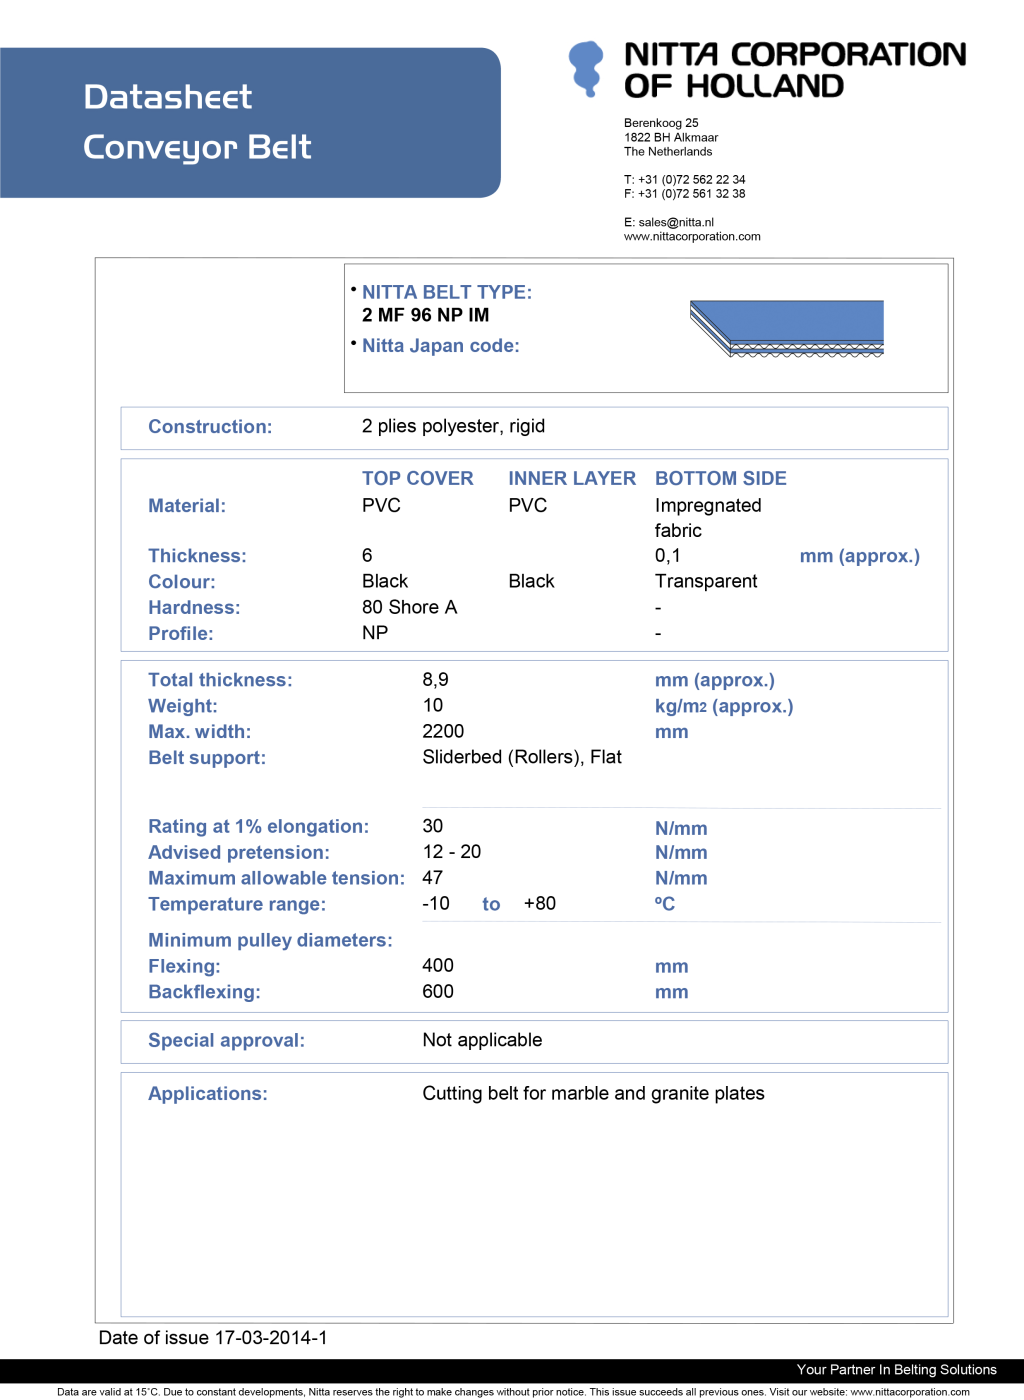Select top cover thickness value "6"
Screen dimensions: 1024x1400
coord(367,556)
